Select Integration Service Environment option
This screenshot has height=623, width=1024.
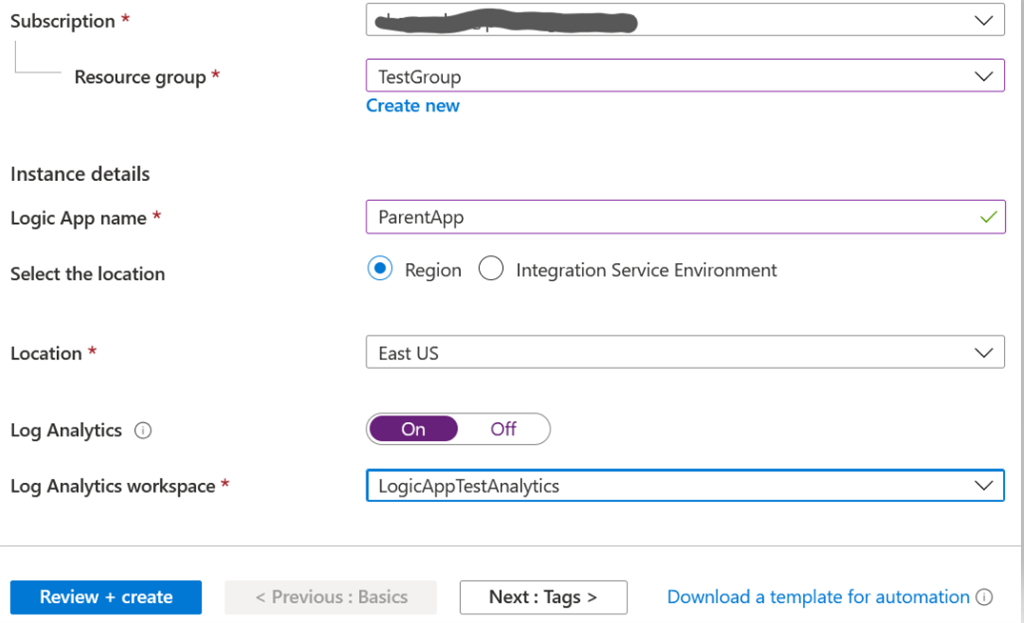(491, 269)
